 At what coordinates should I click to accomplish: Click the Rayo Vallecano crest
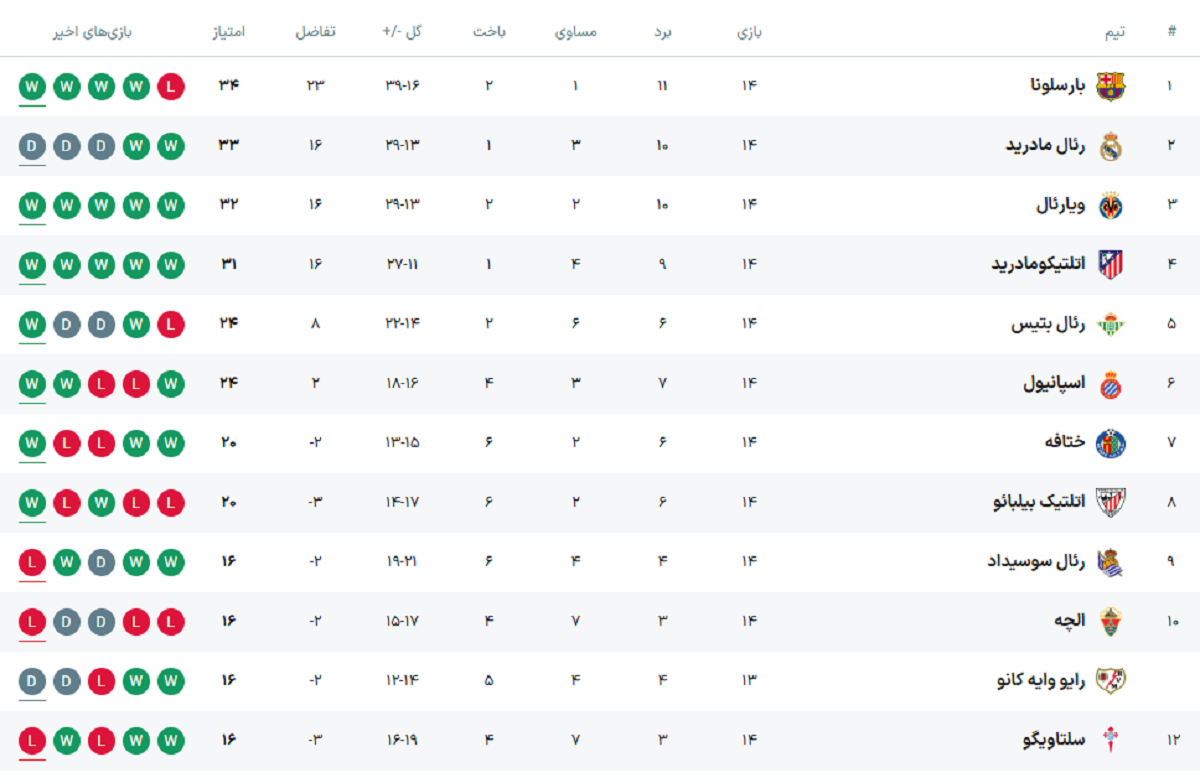(1110, 681)
